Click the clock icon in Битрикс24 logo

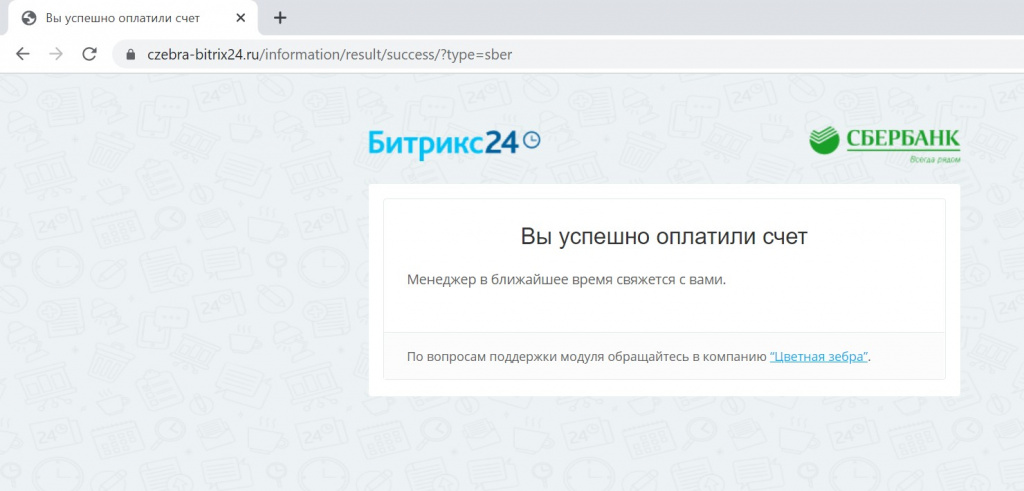click(532, 140)
